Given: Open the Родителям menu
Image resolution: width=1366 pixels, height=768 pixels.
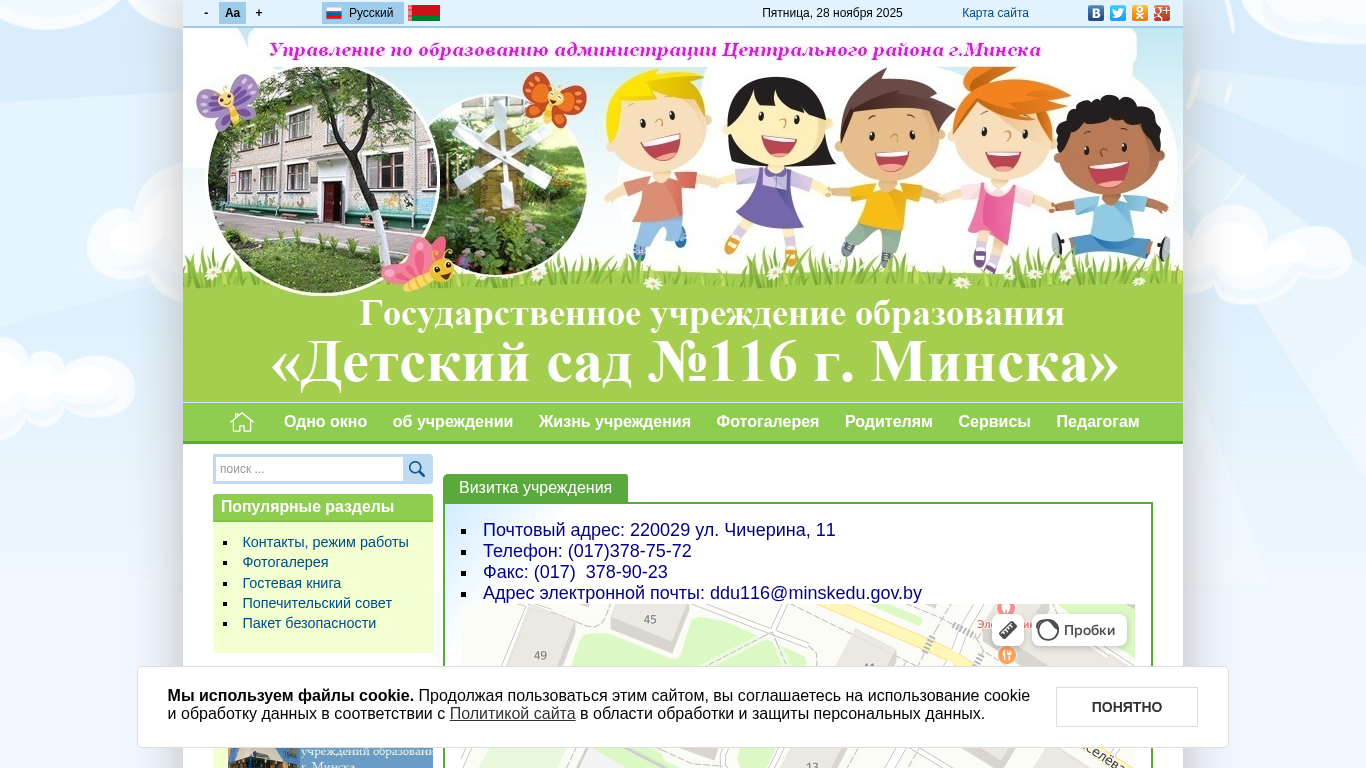Looking at the screenshot, I should point(888,422).
